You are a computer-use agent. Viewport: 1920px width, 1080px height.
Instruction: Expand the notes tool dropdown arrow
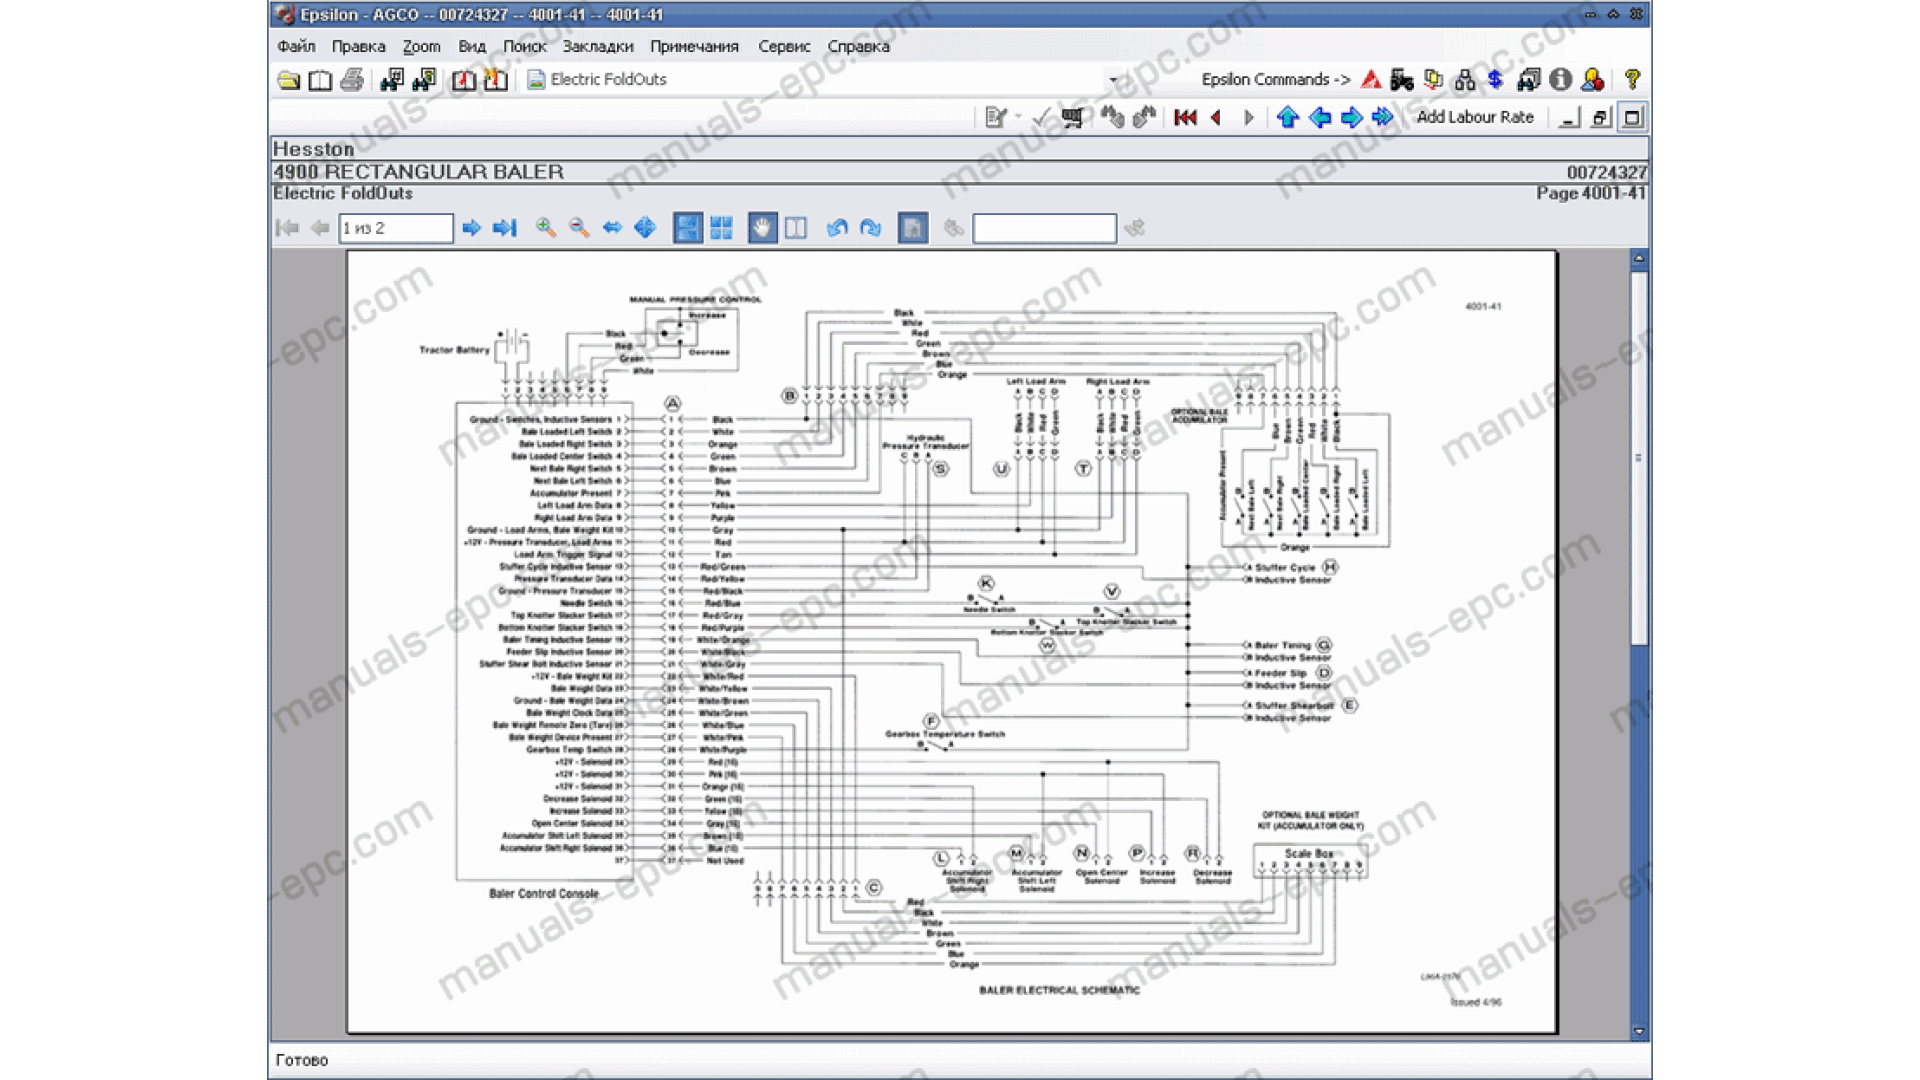pyautogui.click(x=1019, y=117)
